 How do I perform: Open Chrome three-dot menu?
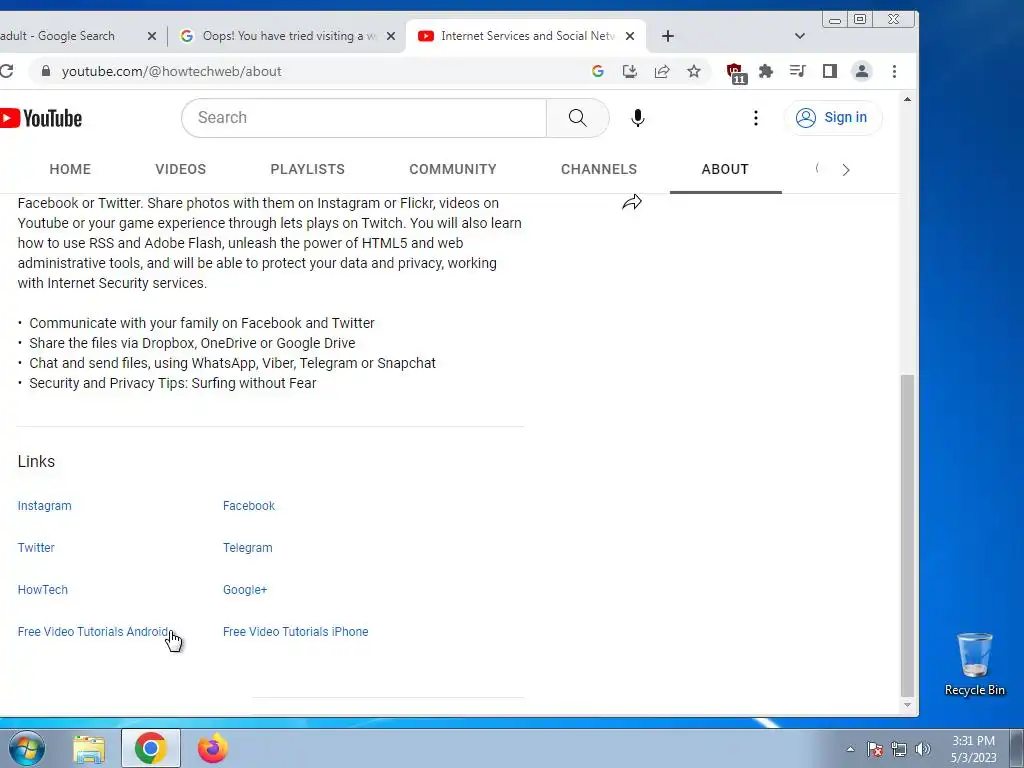(894, 71)
